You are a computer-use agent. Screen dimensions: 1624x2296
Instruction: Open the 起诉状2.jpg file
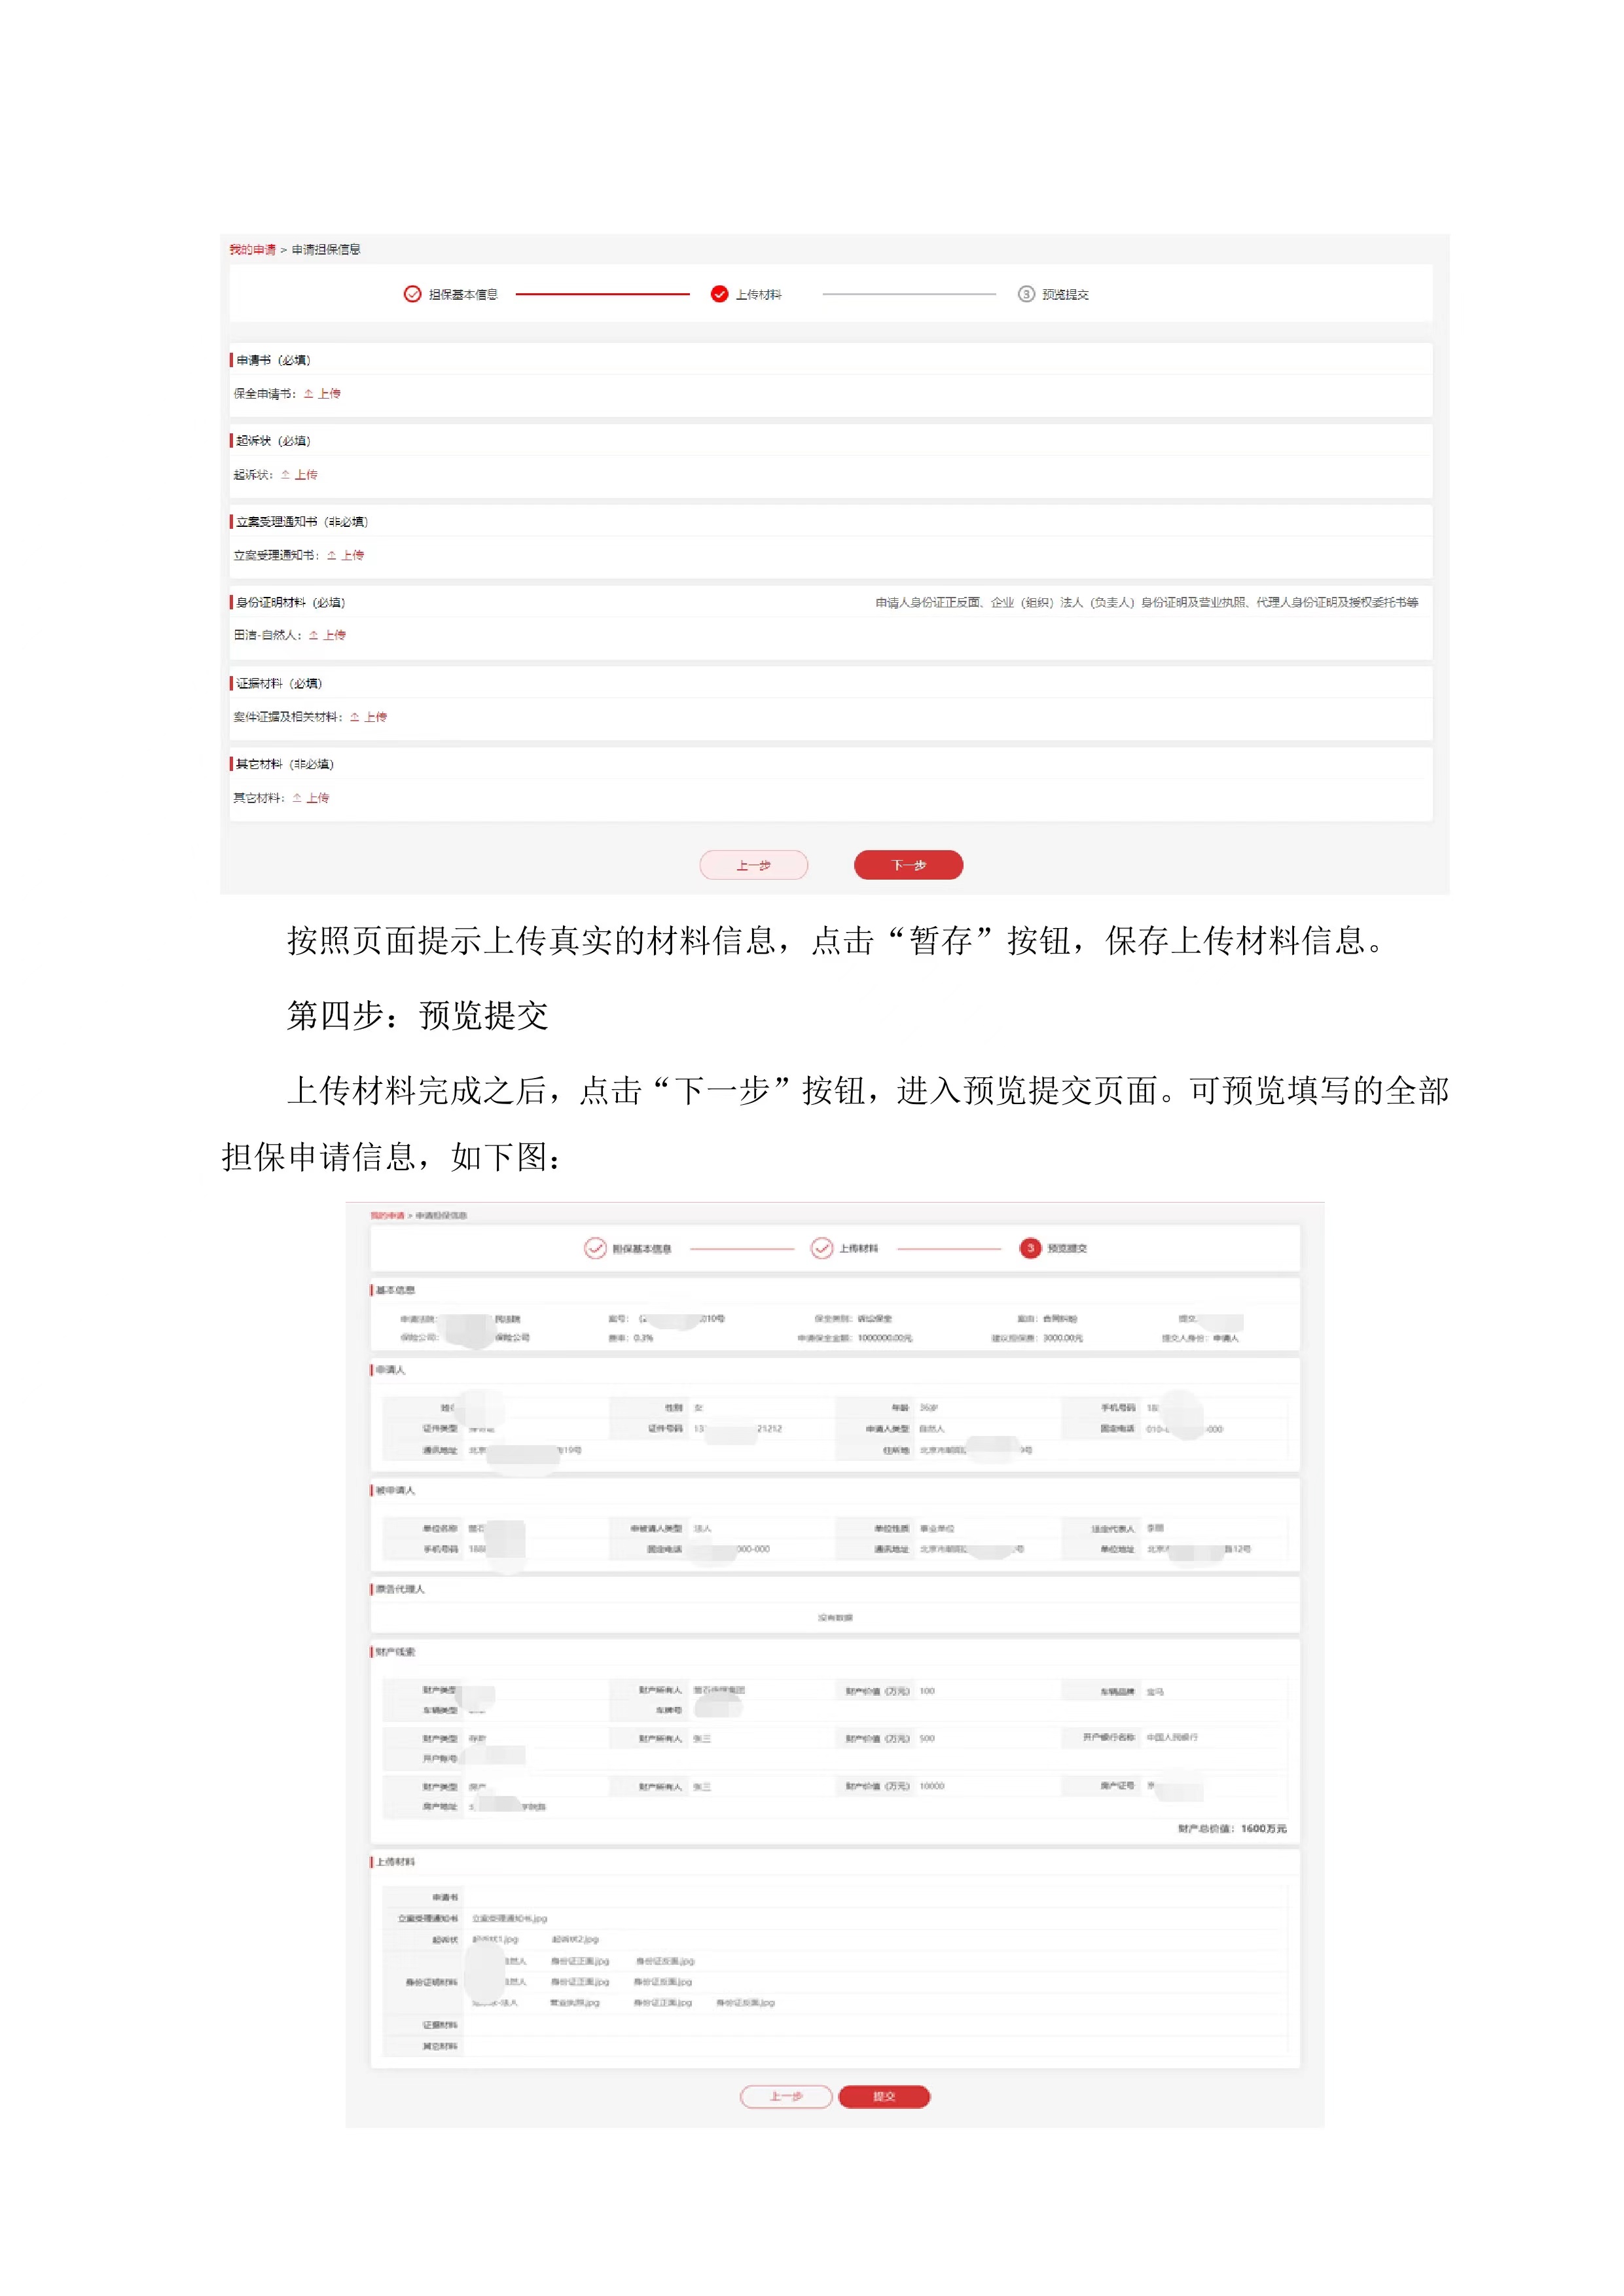tap(575, 1939)
